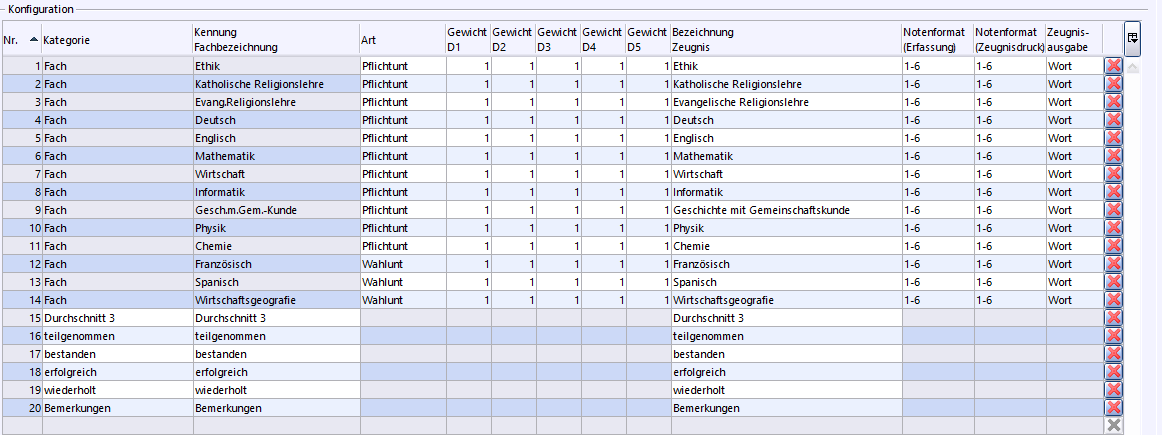Viewport: 1162px width, 435px height.
Task: Edit Gewicht D1 value for Englisch
Action: tap(468, 138)
